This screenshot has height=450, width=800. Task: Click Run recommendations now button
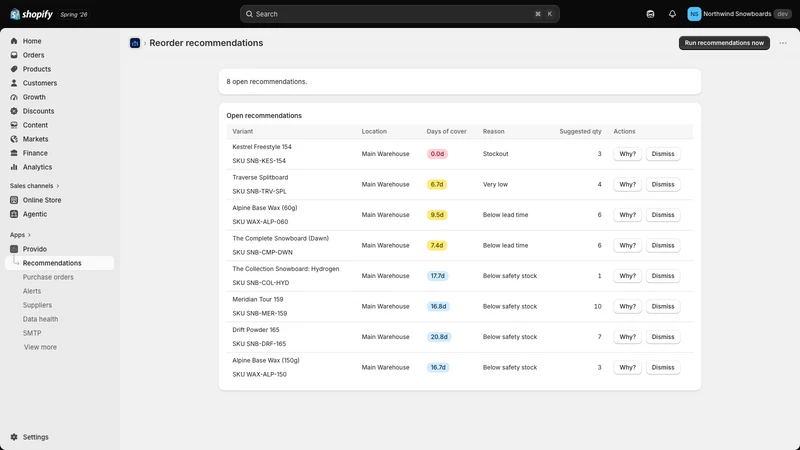coord(724,43)
